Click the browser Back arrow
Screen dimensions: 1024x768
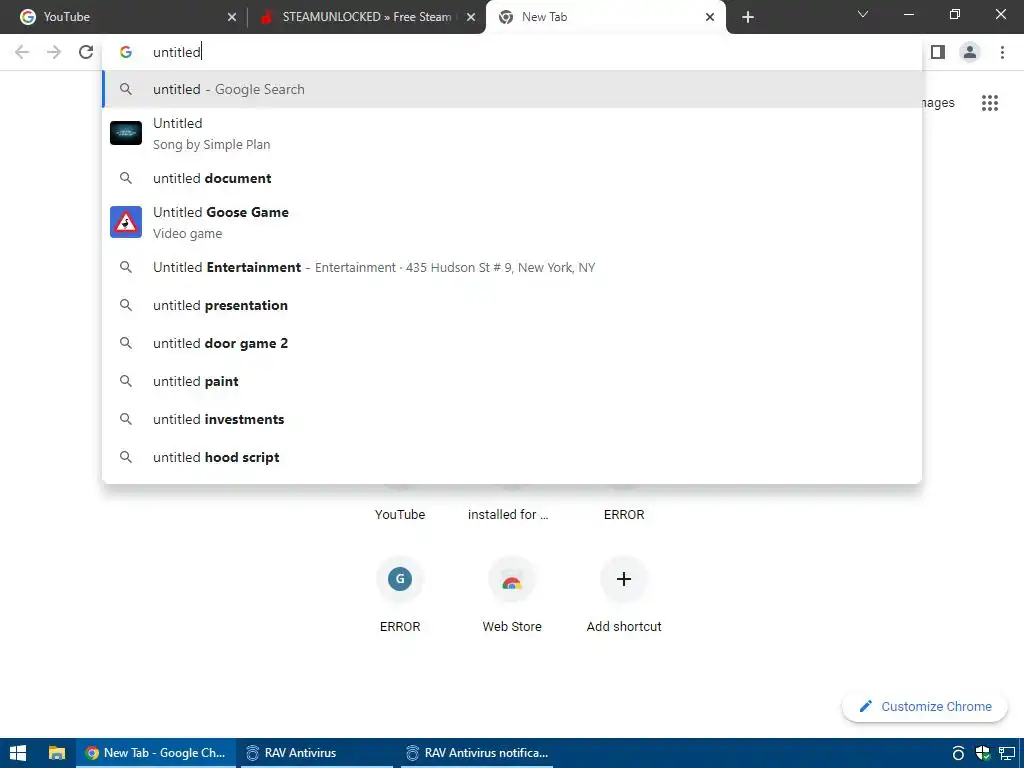coord(22,52)
